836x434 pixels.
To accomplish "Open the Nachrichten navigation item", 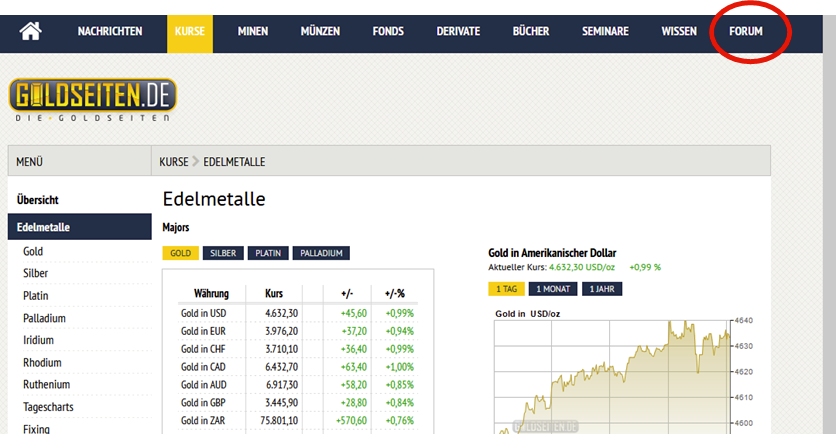I will pyautogui.click(x=110, y=31).
